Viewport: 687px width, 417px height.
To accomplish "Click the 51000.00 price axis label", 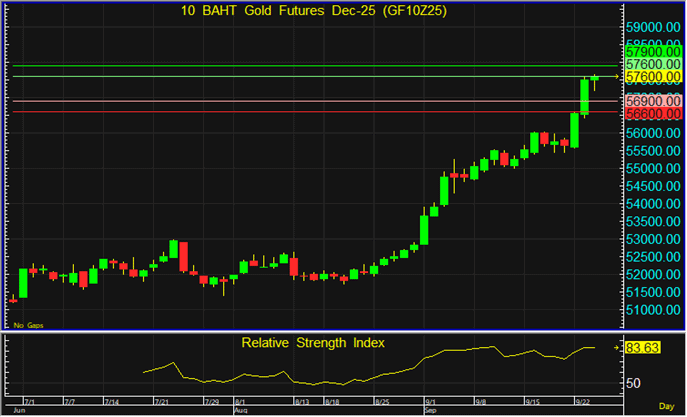I will (653, 310).
